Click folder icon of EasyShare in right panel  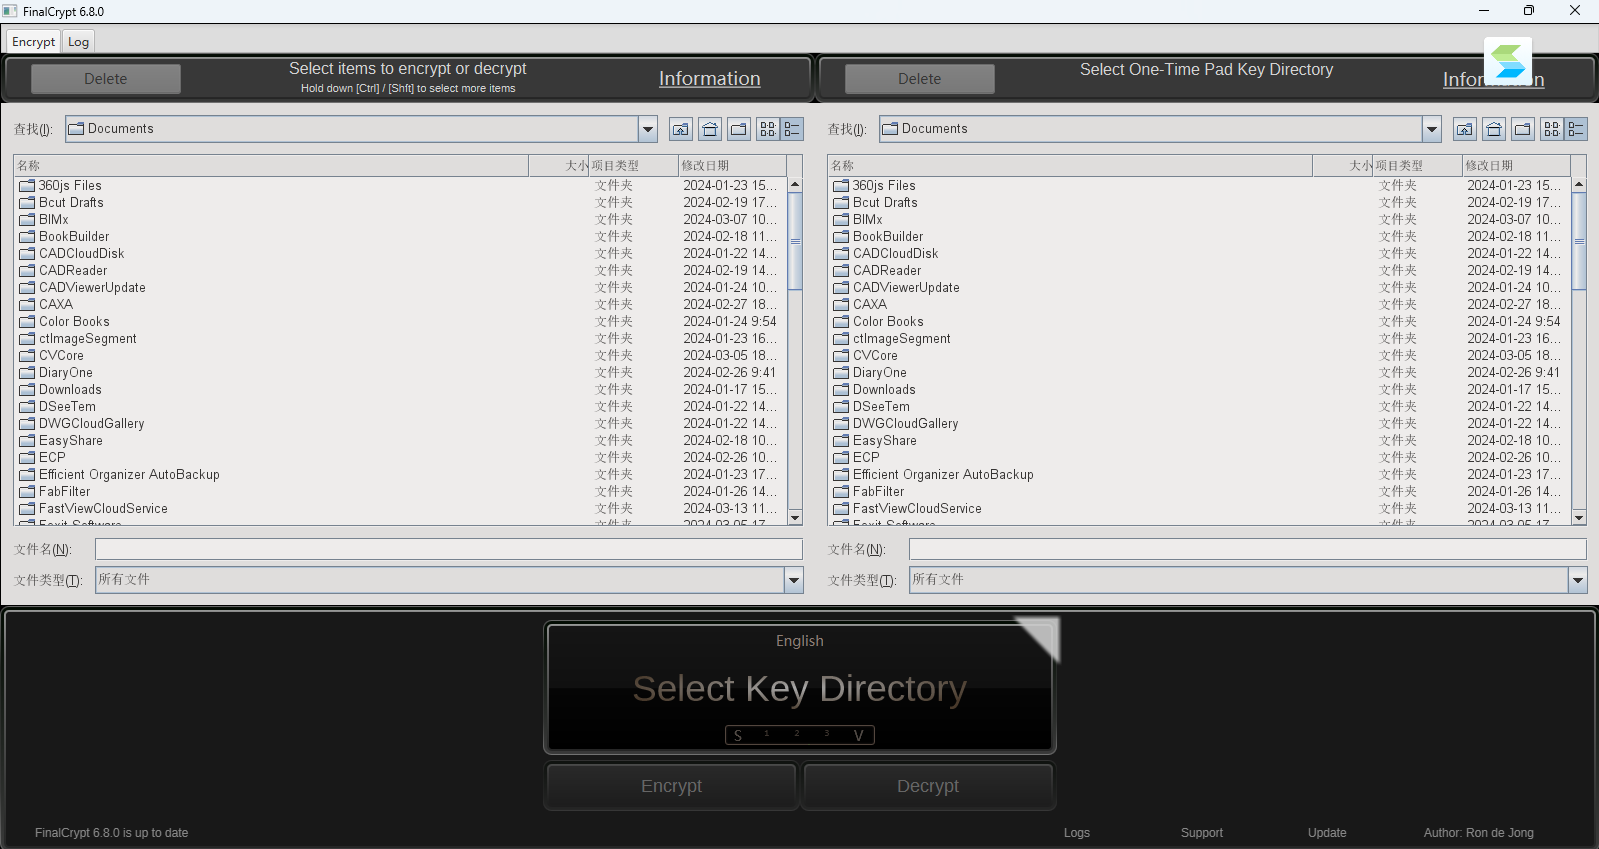841,441
